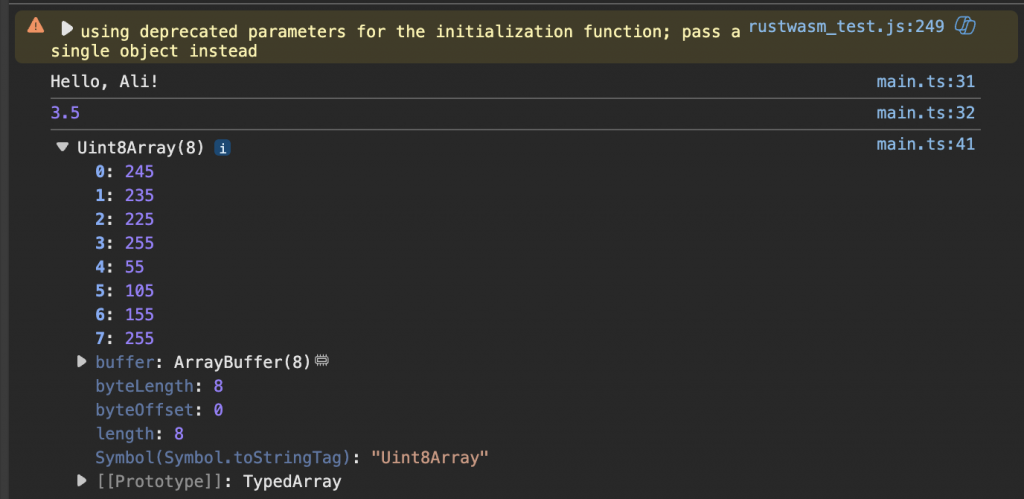The width and height of the screenshot is (1024, 499).
Task: Collapse the Uint8Array(8) object
Action: tap(63, 148)
